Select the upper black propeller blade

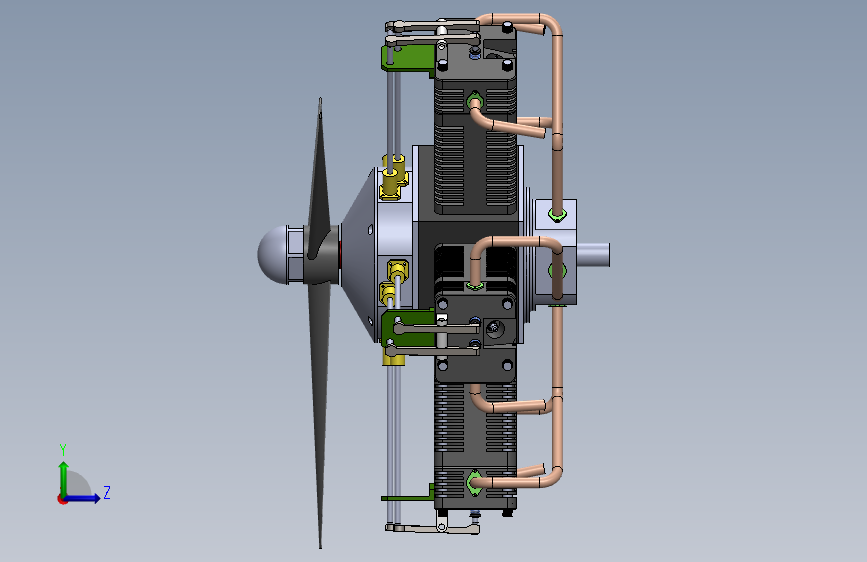click(319, 177)
